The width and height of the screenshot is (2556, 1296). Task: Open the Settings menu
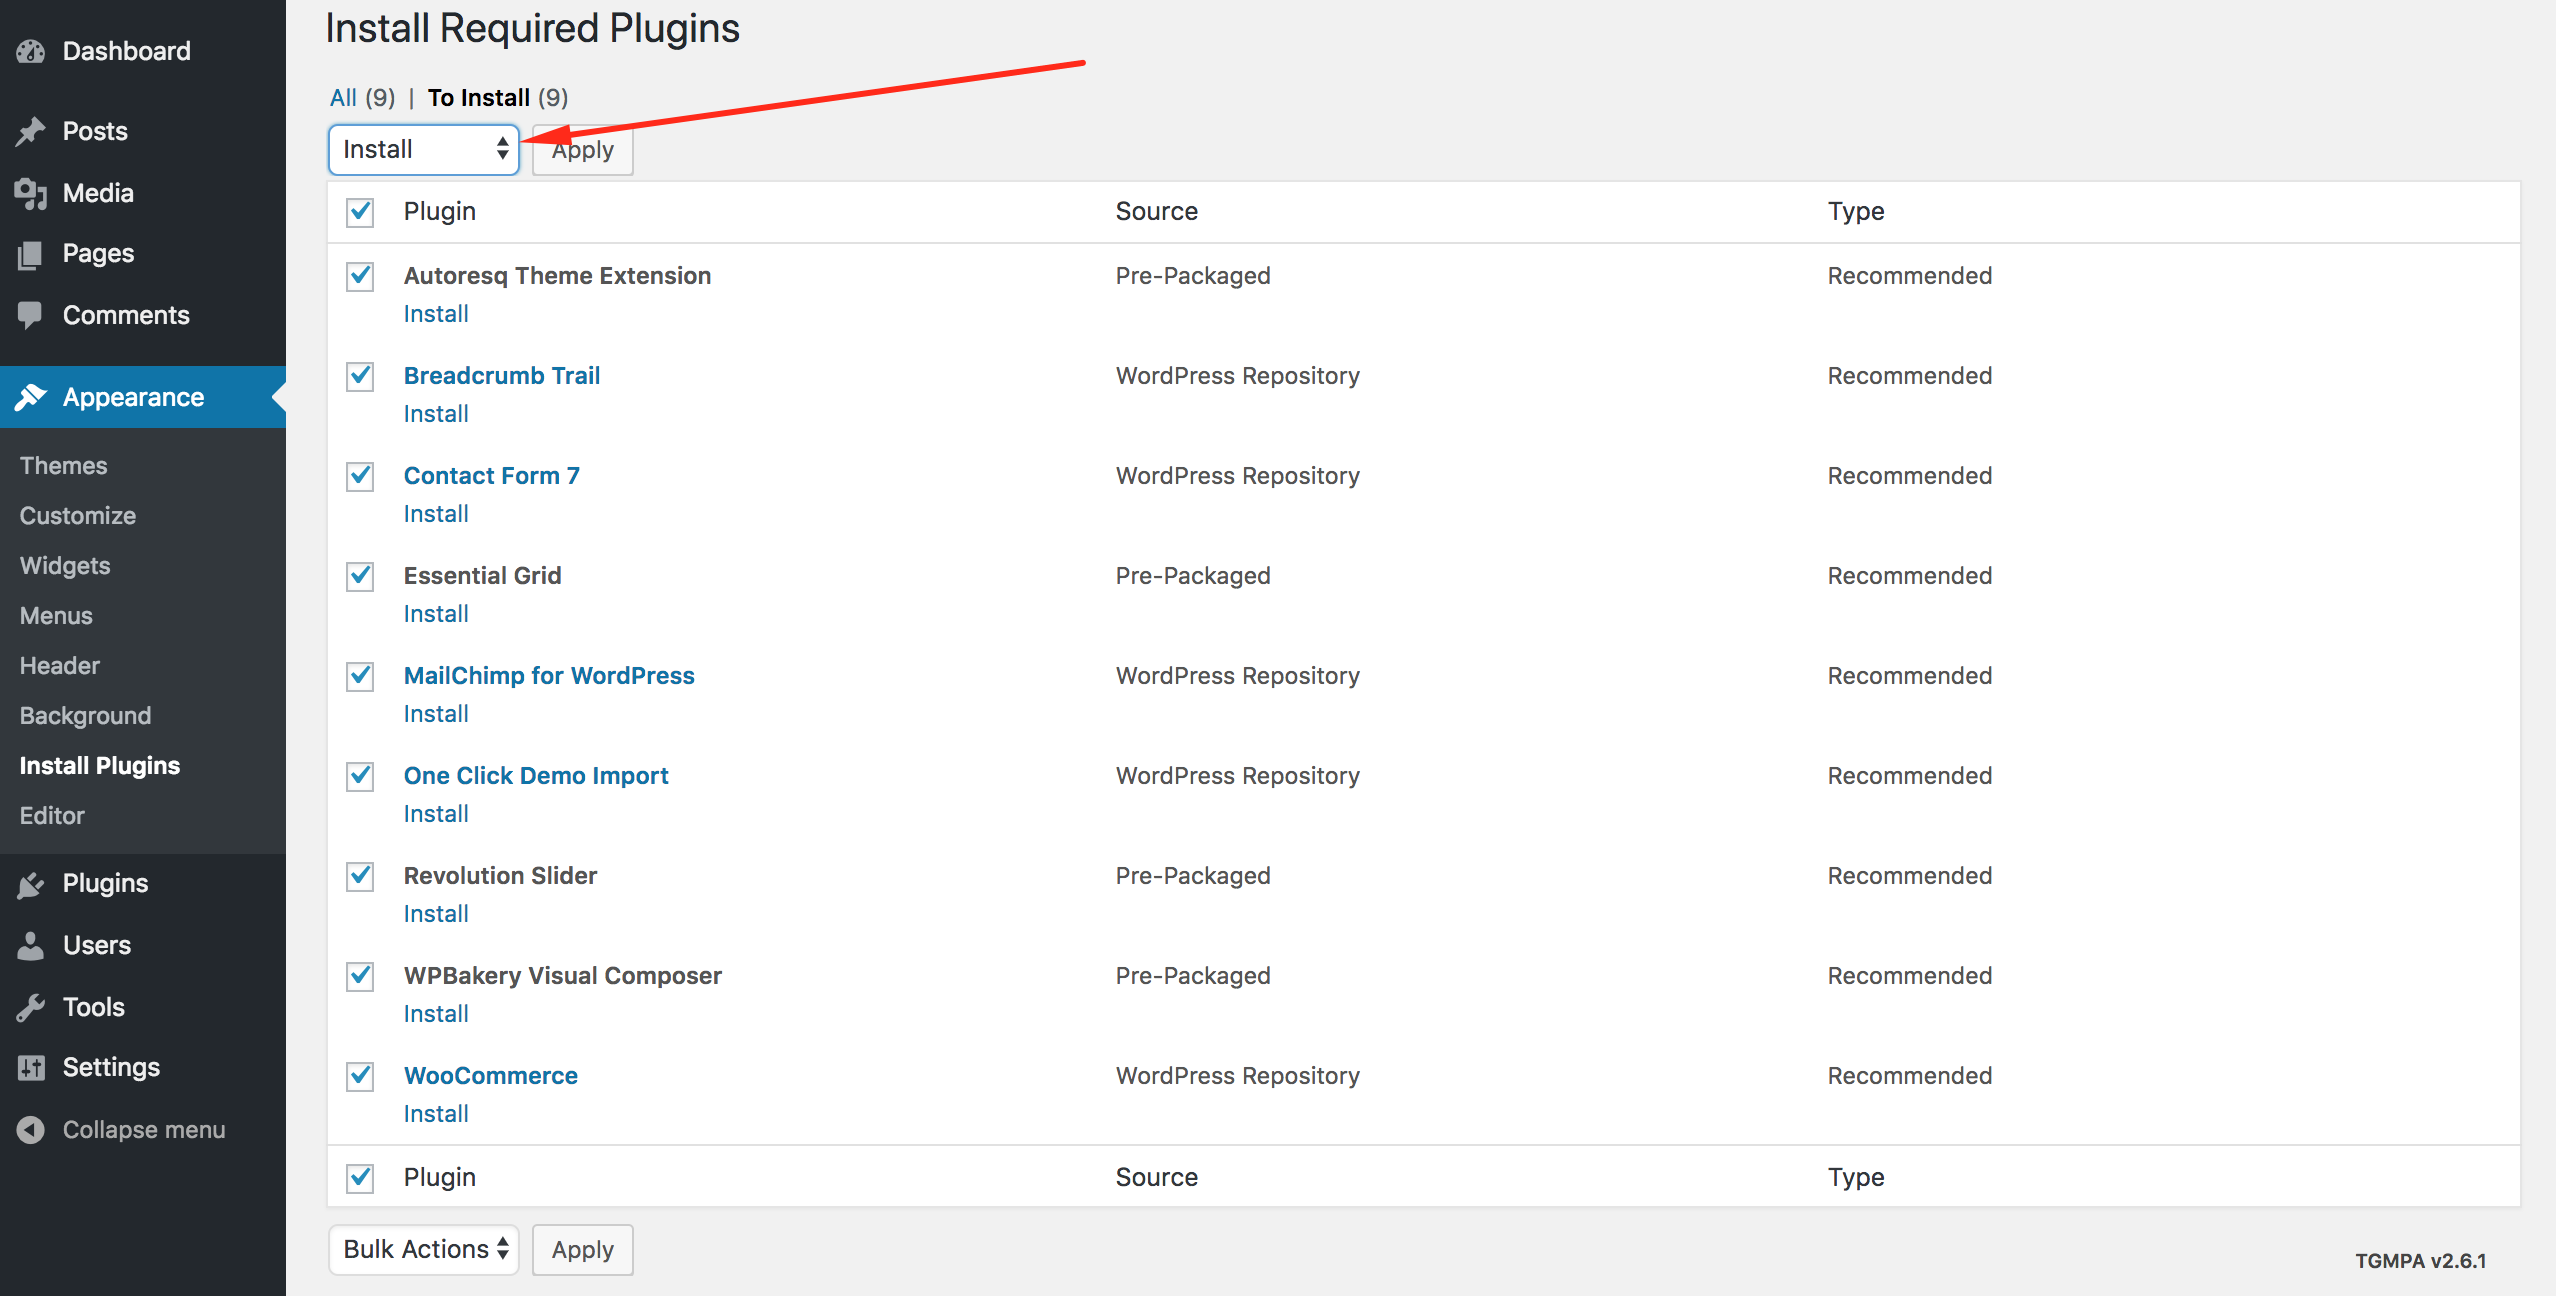tap(143, 1068)
